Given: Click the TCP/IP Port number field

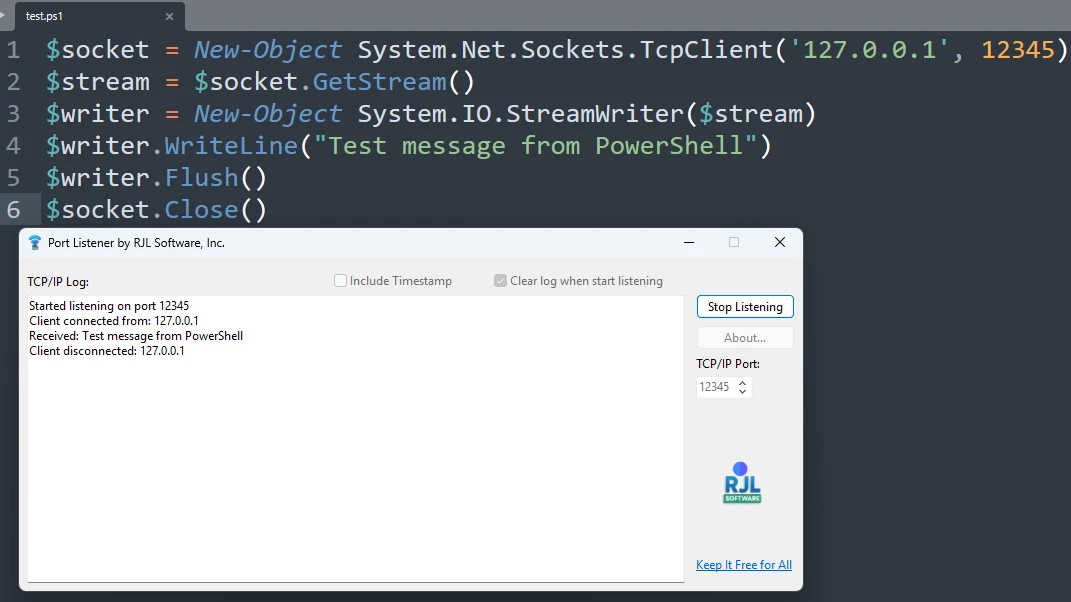Looking at the screenshot, I should [x=715, y=386].
